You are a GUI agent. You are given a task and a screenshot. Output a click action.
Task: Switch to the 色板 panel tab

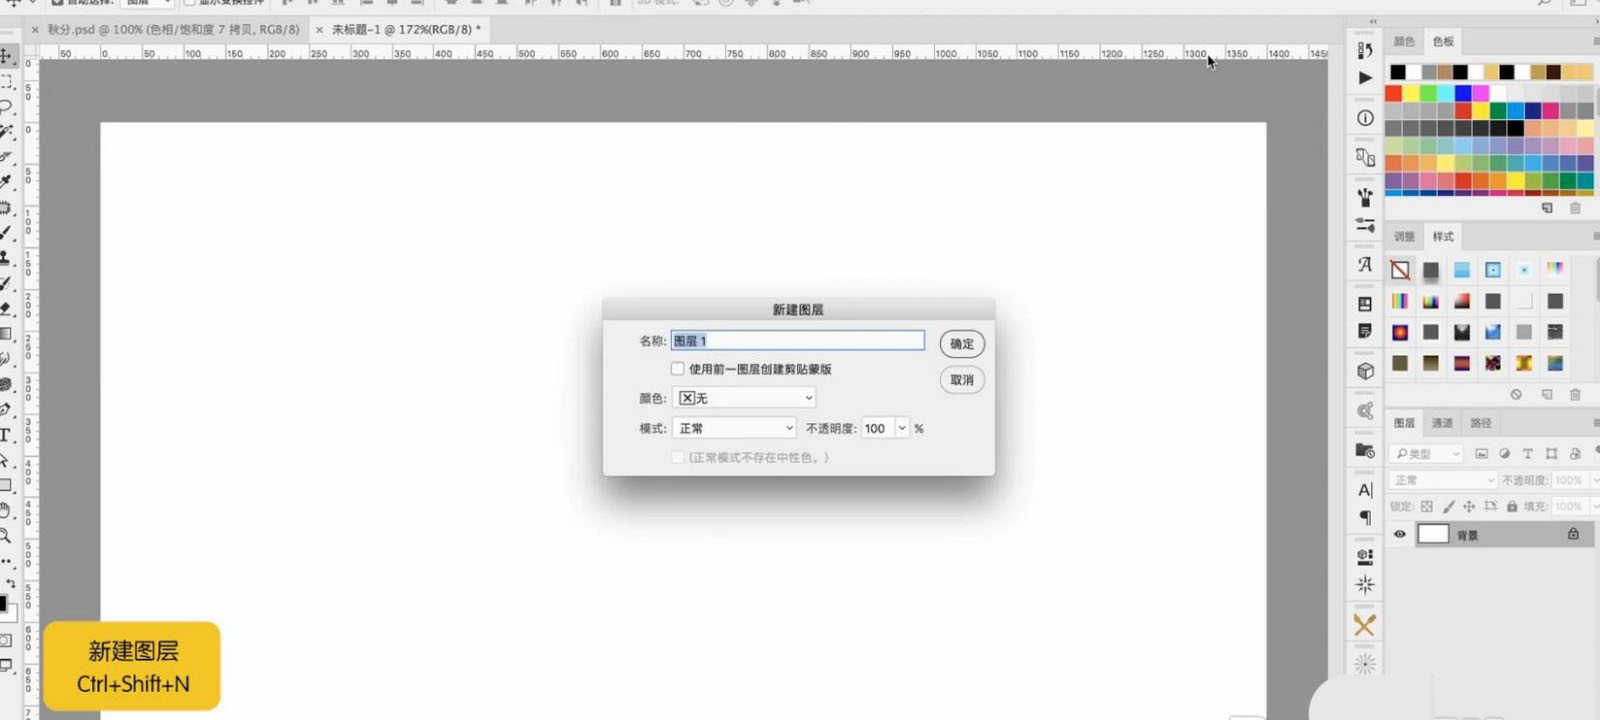[1443, 41]
